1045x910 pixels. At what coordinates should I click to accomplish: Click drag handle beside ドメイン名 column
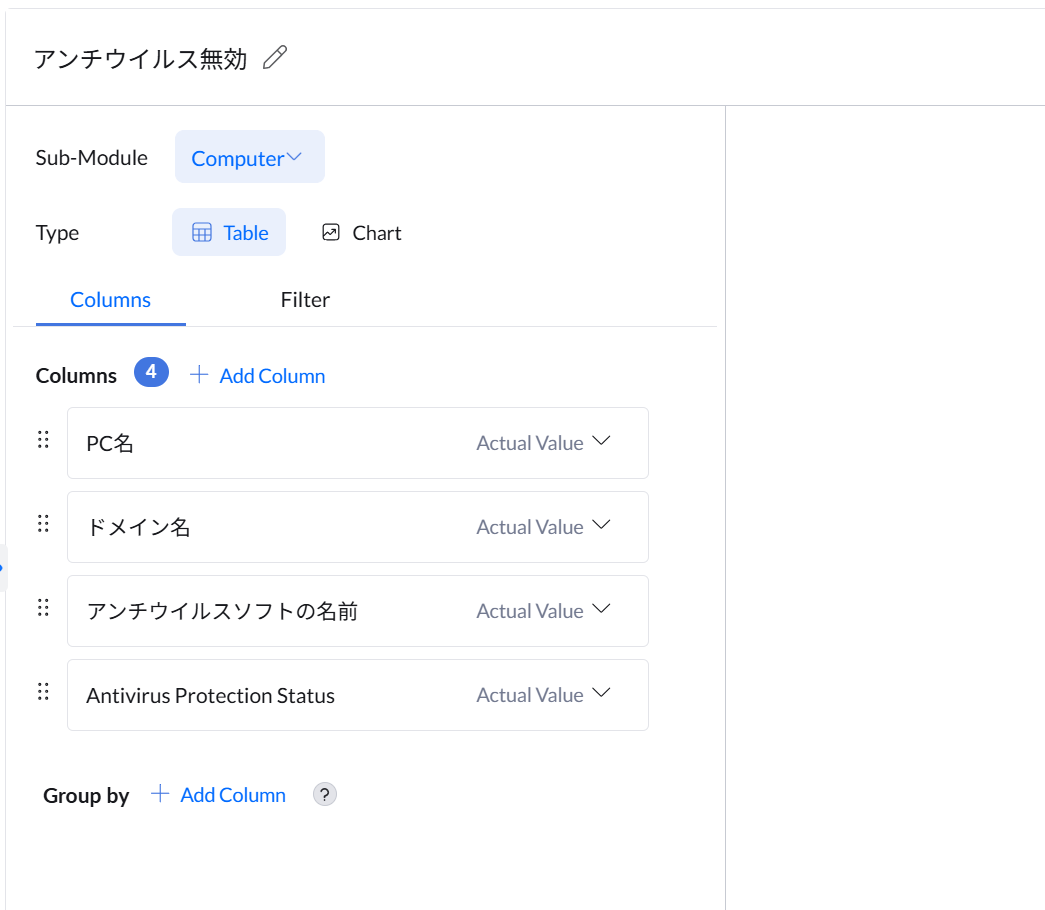click(43, 524)
